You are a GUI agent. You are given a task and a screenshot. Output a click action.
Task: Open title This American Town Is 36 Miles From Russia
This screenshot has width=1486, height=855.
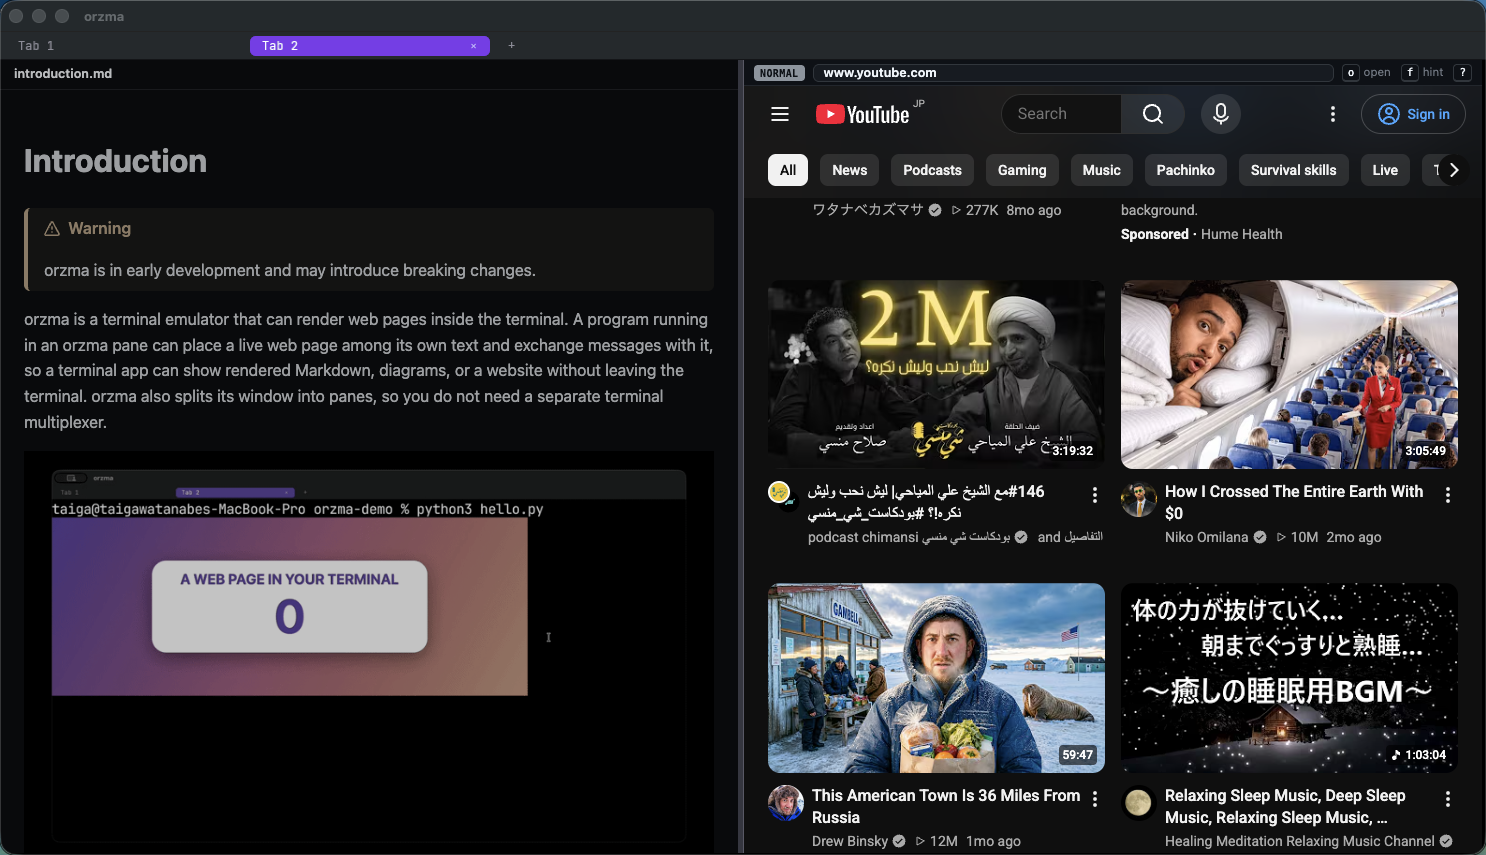[946, 806]
